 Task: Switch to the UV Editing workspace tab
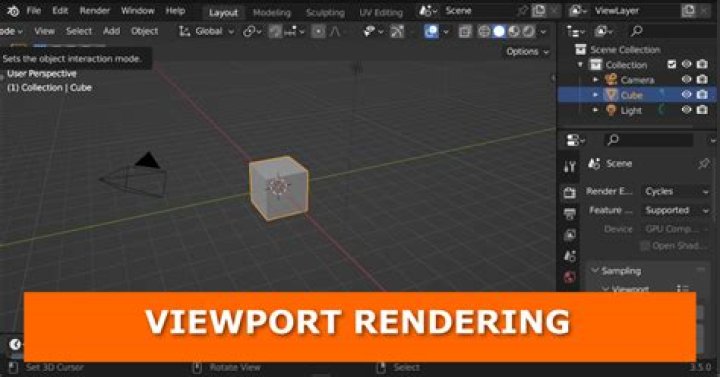[381, 12]
